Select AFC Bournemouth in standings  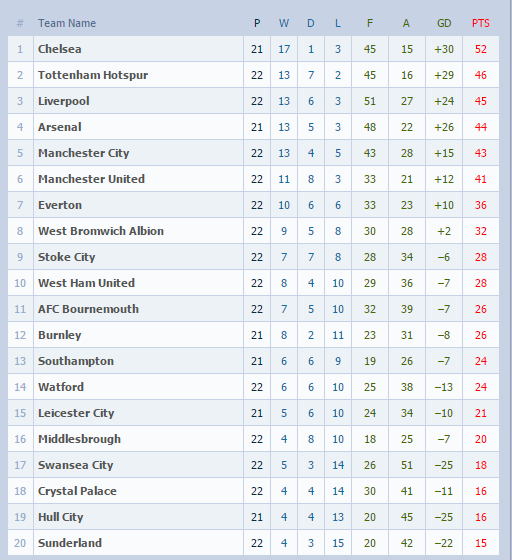88,309
